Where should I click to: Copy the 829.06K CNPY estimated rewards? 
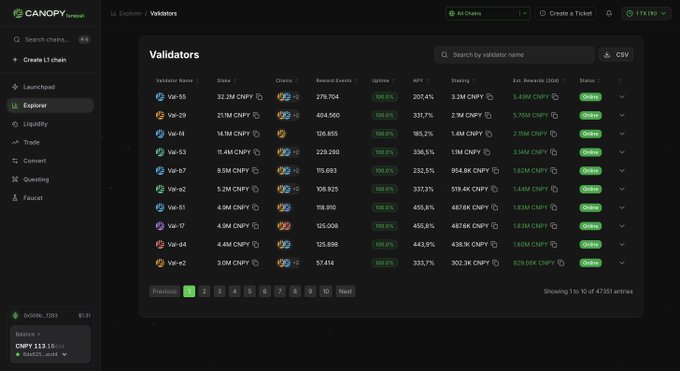point(561,263)
